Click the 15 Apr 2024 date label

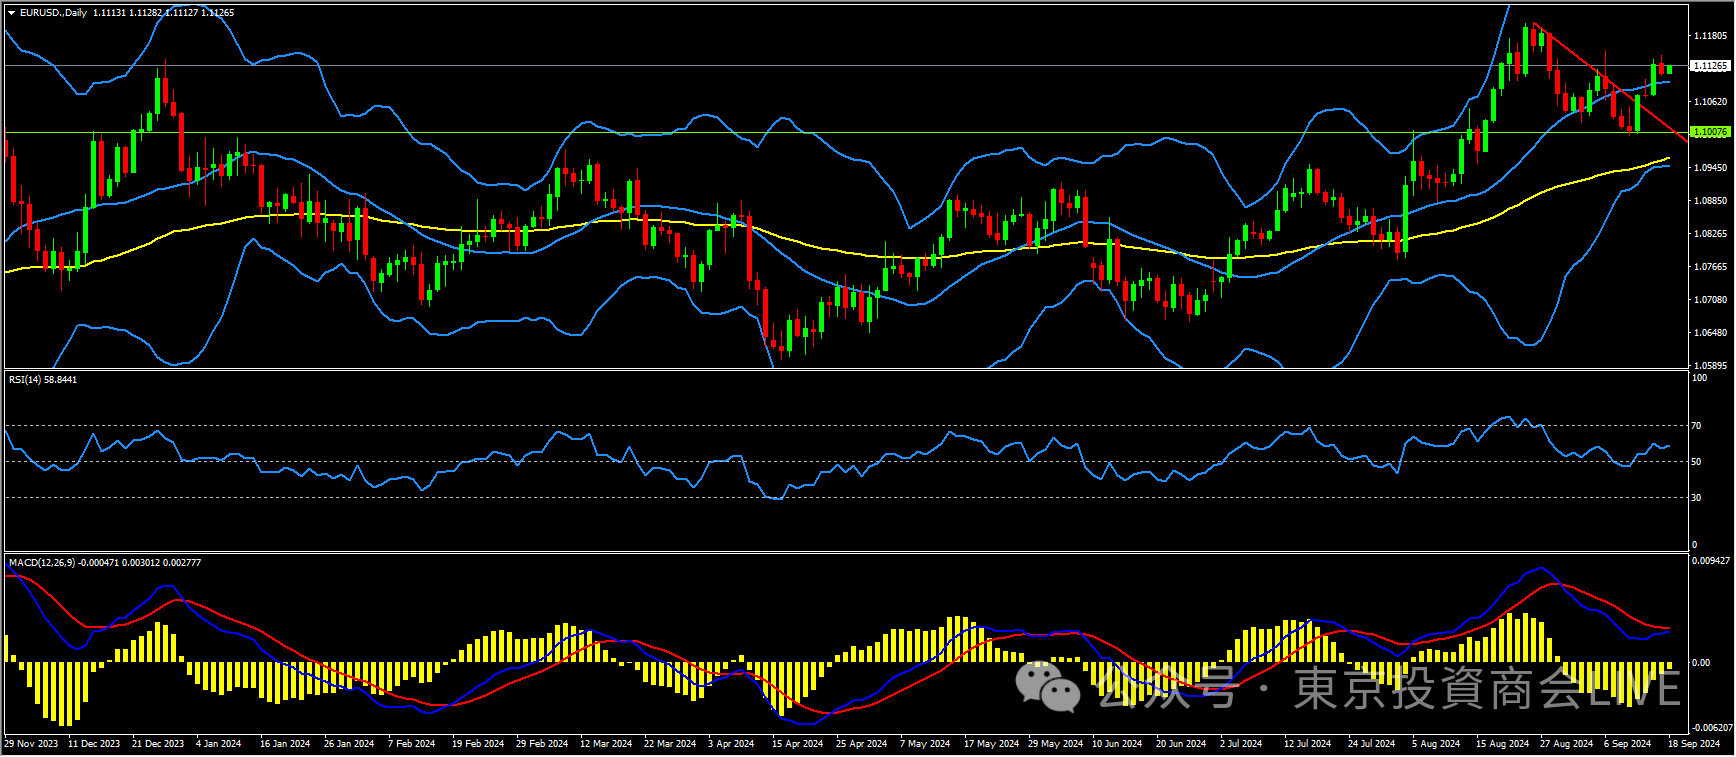[x=797, y=744]
